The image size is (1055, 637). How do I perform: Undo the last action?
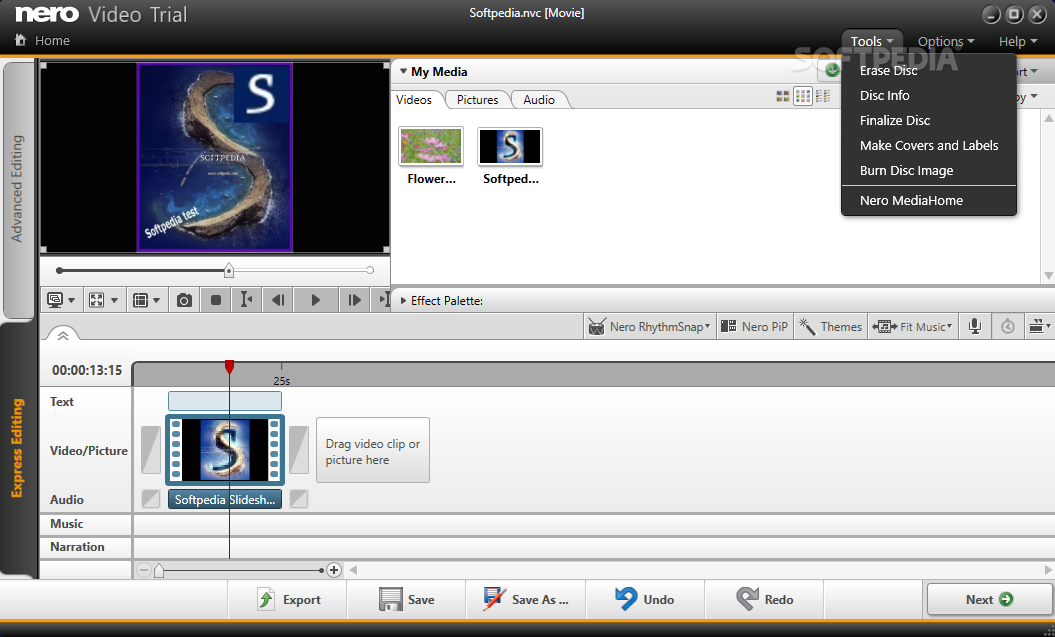tap(645, 599)
